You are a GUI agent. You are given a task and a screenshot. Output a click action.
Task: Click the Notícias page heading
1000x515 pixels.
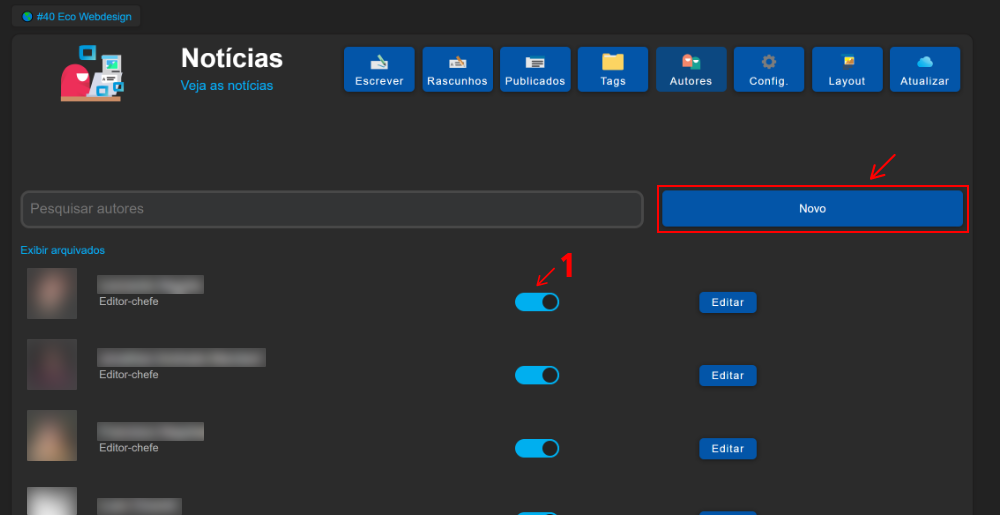click(x=232, y=58)
